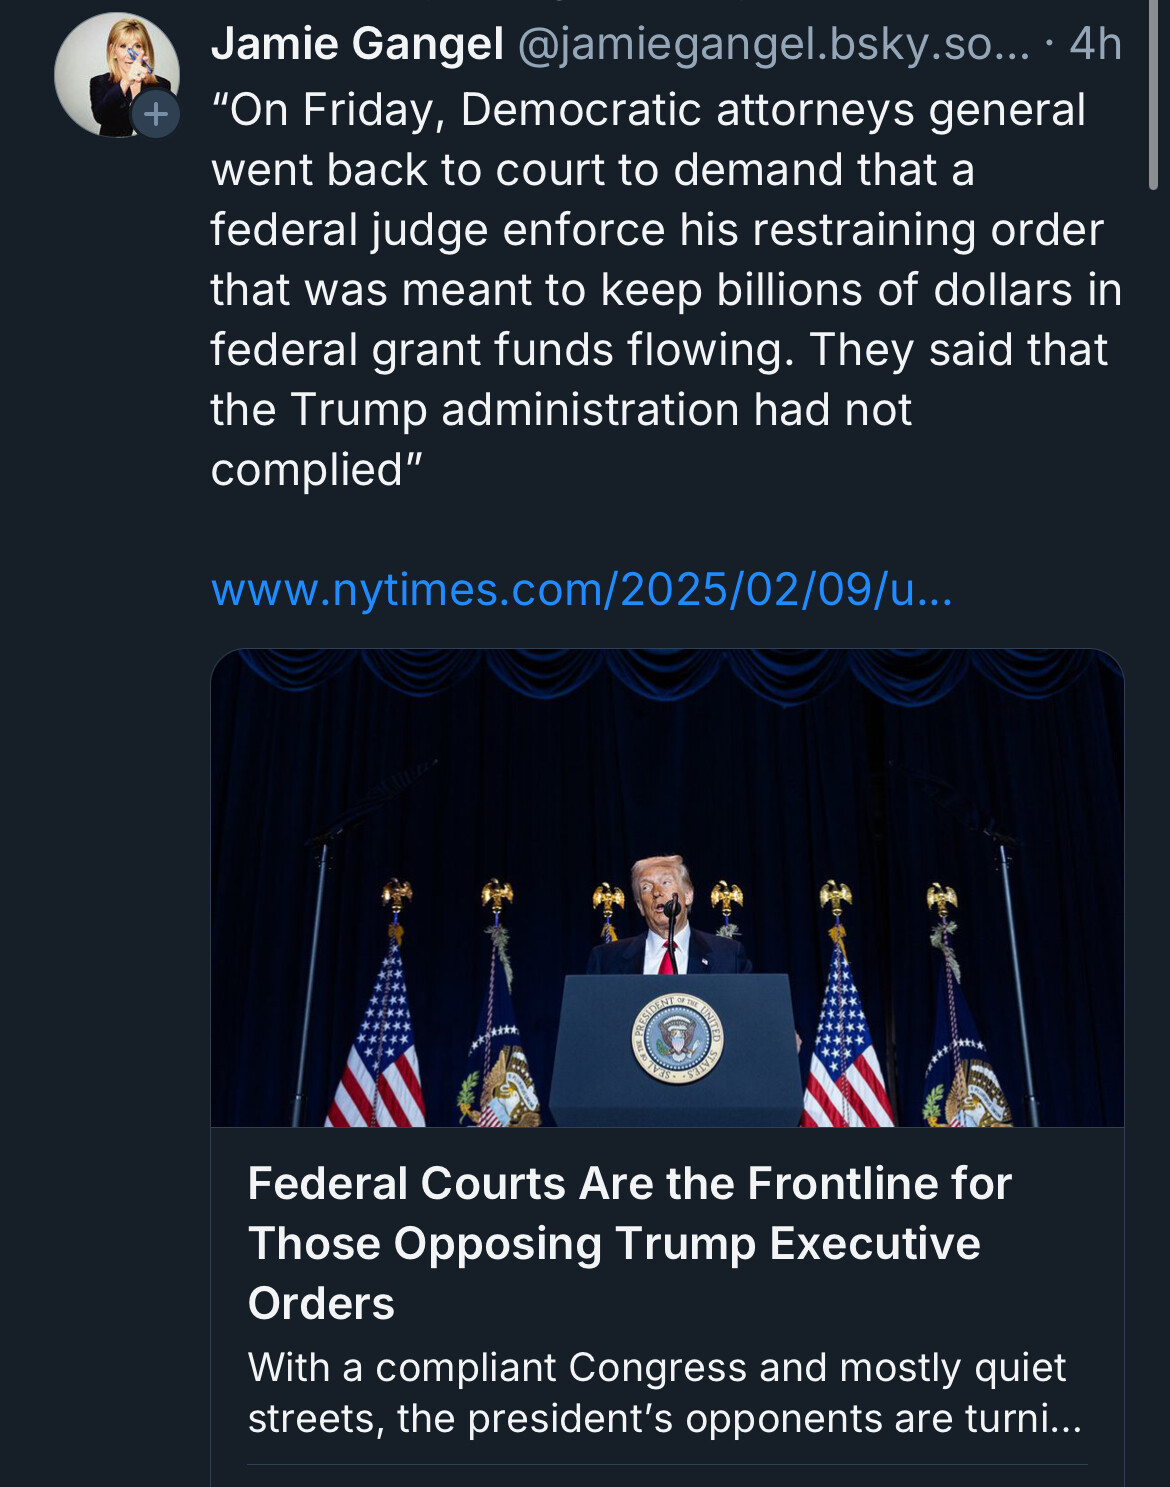Click the 'With a compliant Congress' card description

[663, 1392]
